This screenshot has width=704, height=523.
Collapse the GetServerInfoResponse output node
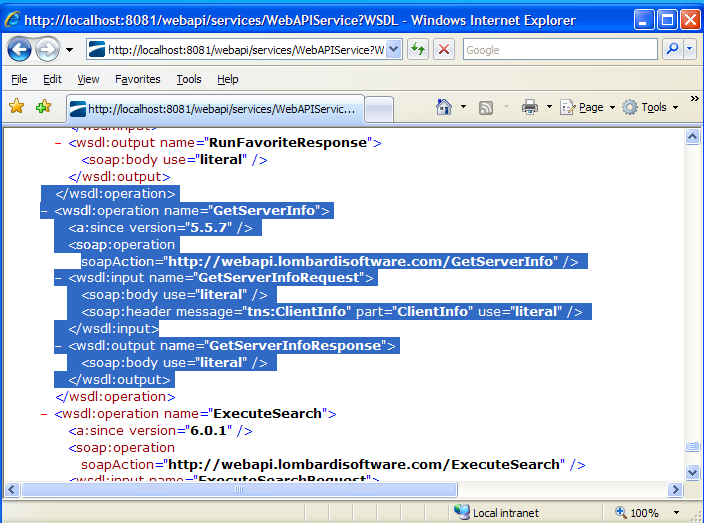point(58,346)
